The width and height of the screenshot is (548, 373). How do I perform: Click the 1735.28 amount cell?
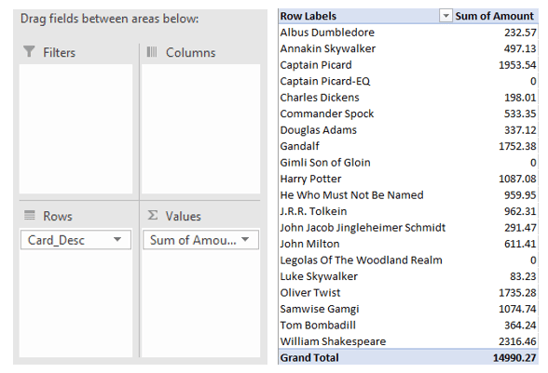pyautogui.click(x=517, y=292)
